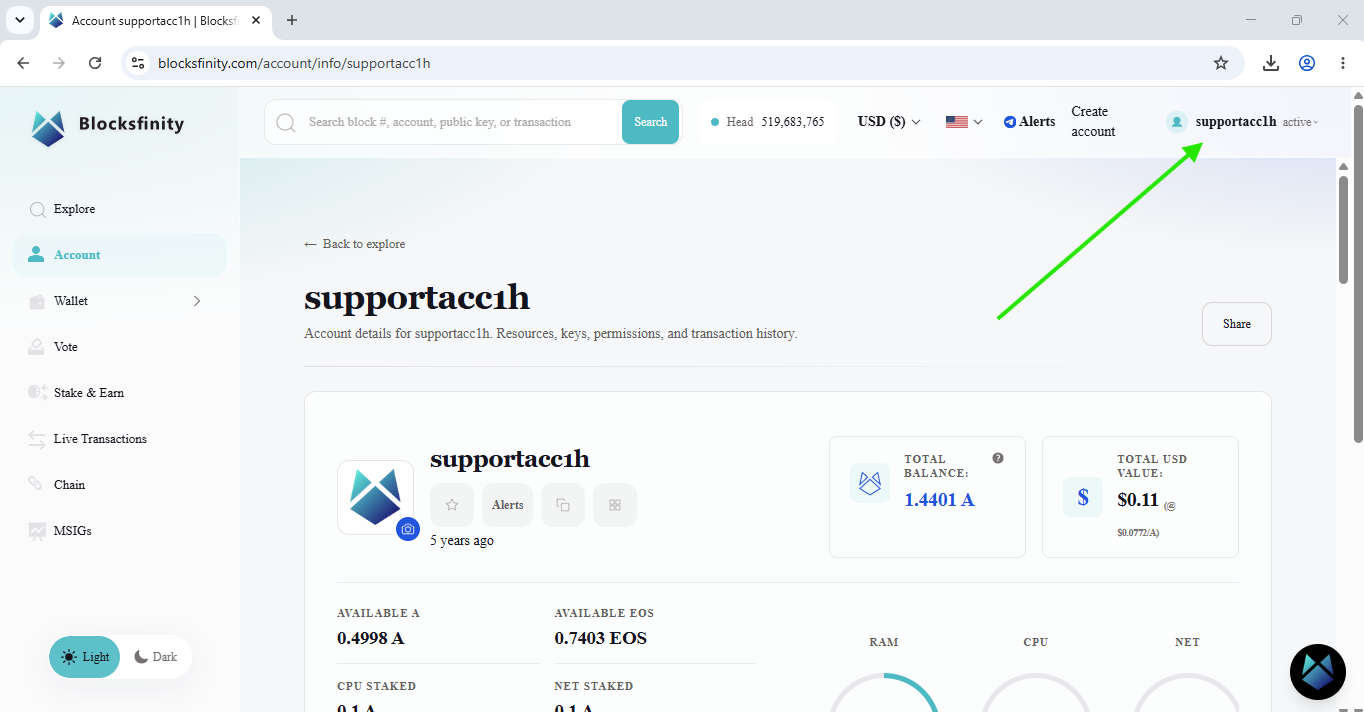Click the total balance help question icon
The width and height of the screenshot is (1364, 712).
click(x=997, y=458)
